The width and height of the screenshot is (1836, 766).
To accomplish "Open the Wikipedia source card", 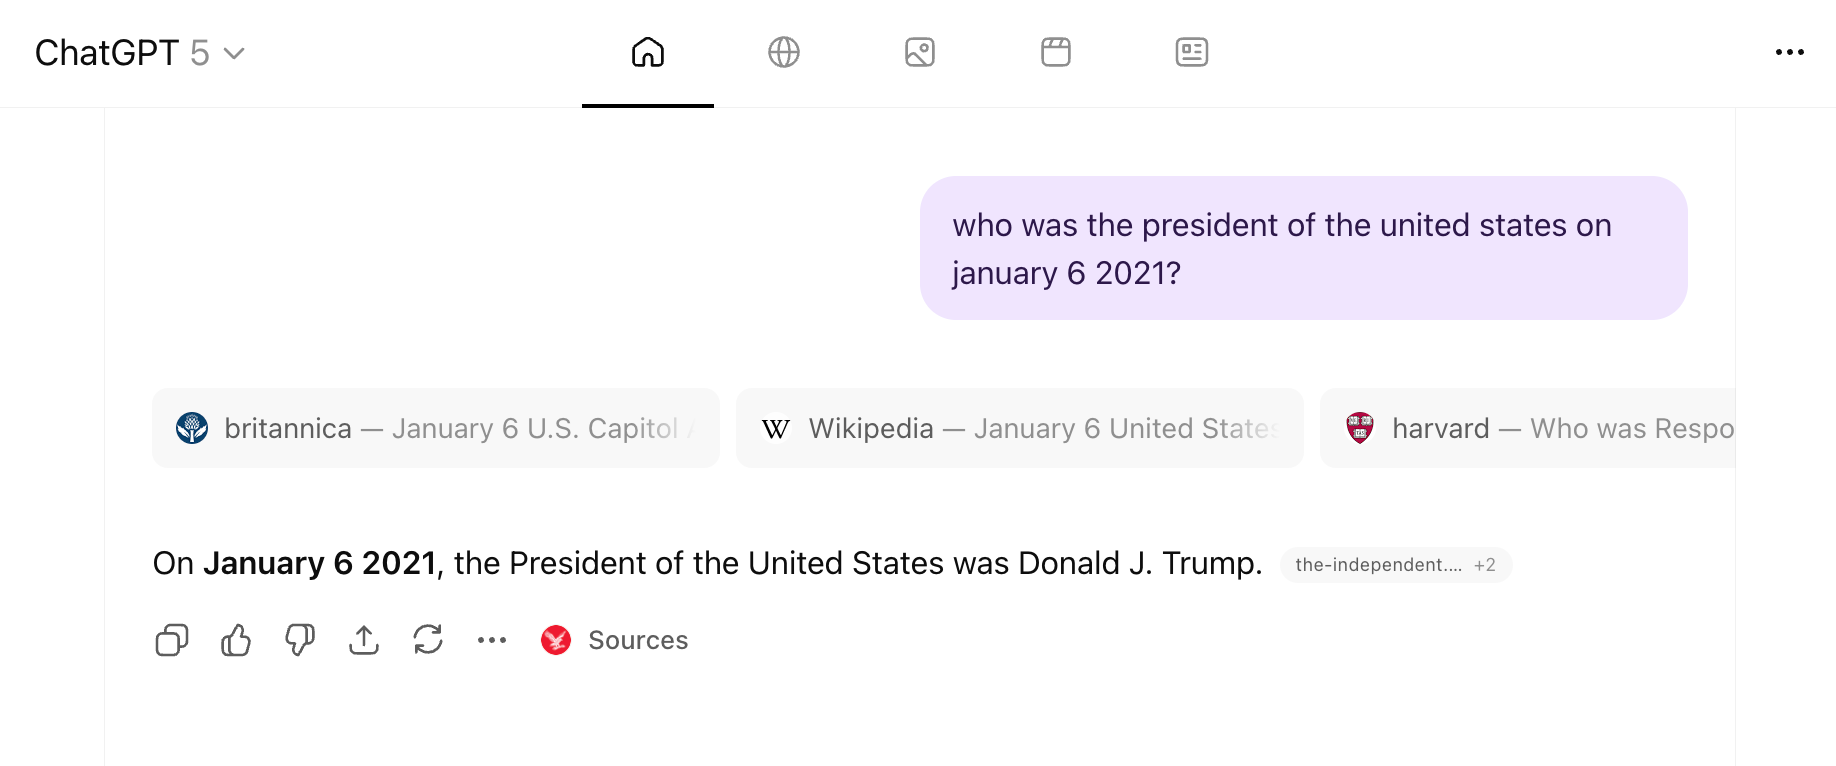I will click(x=1020, y=428).
